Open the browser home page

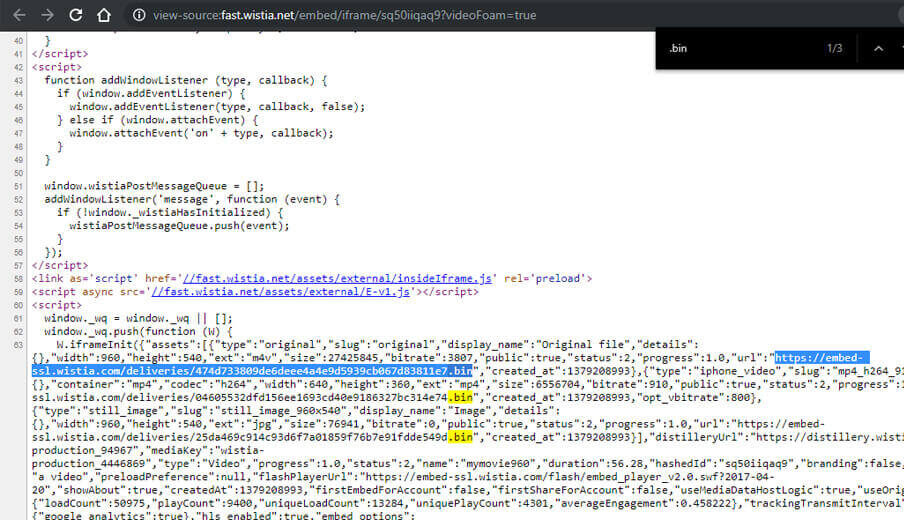pyautogui.click(x=104, y=15)
